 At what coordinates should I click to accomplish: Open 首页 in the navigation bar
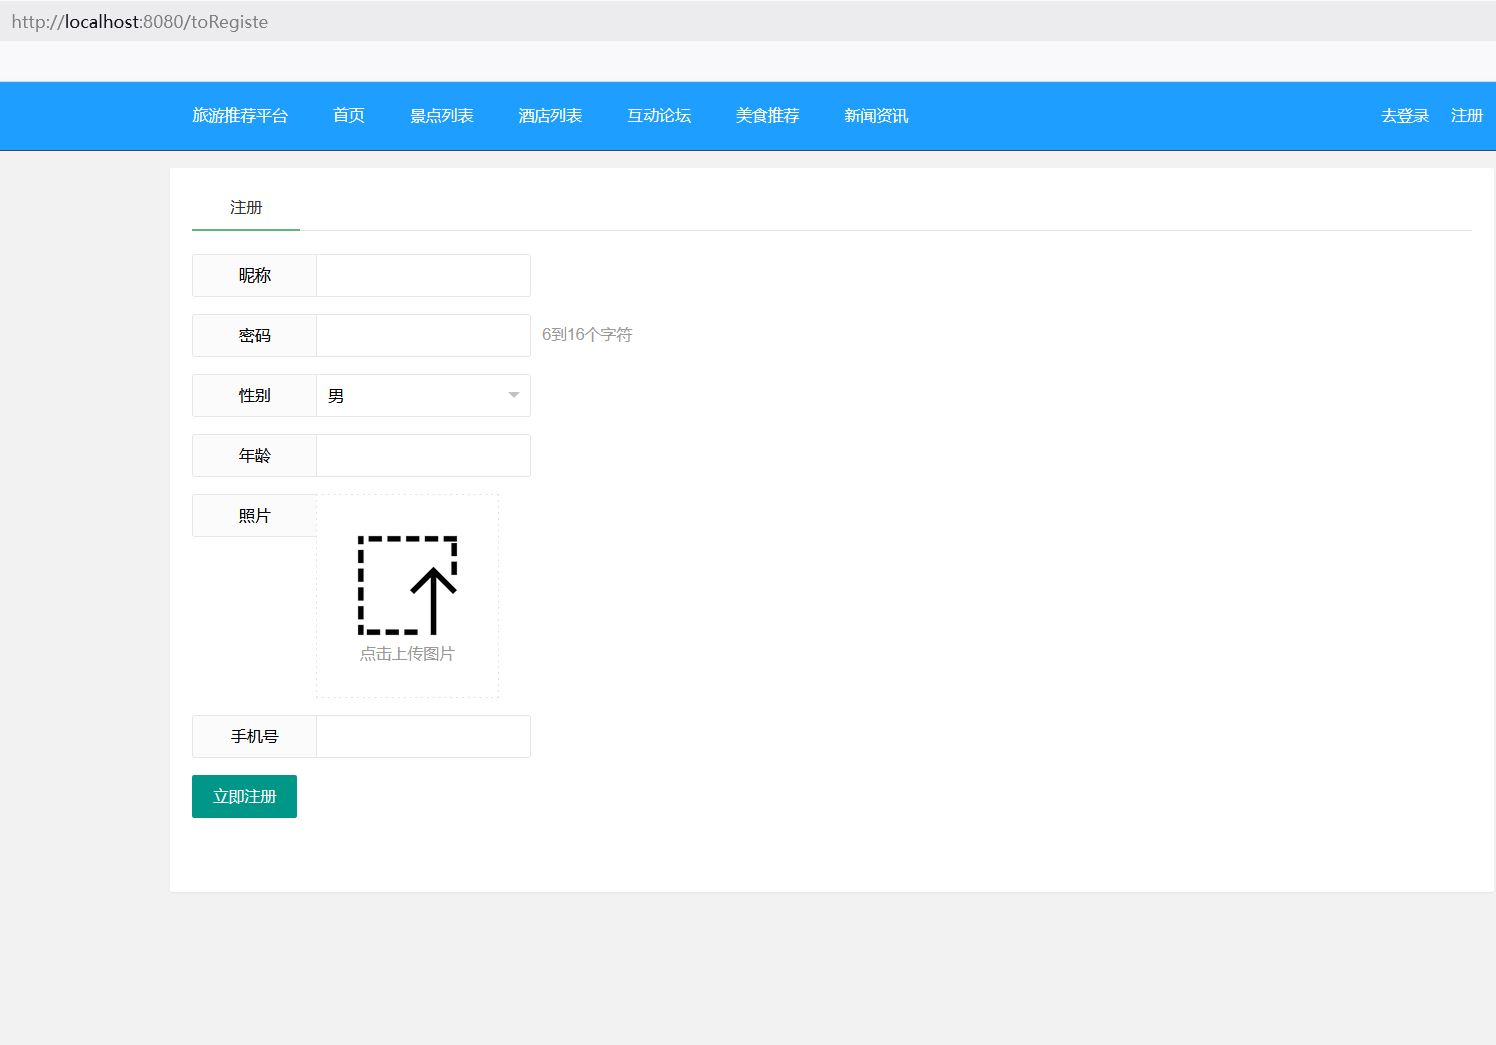[349, 116]
